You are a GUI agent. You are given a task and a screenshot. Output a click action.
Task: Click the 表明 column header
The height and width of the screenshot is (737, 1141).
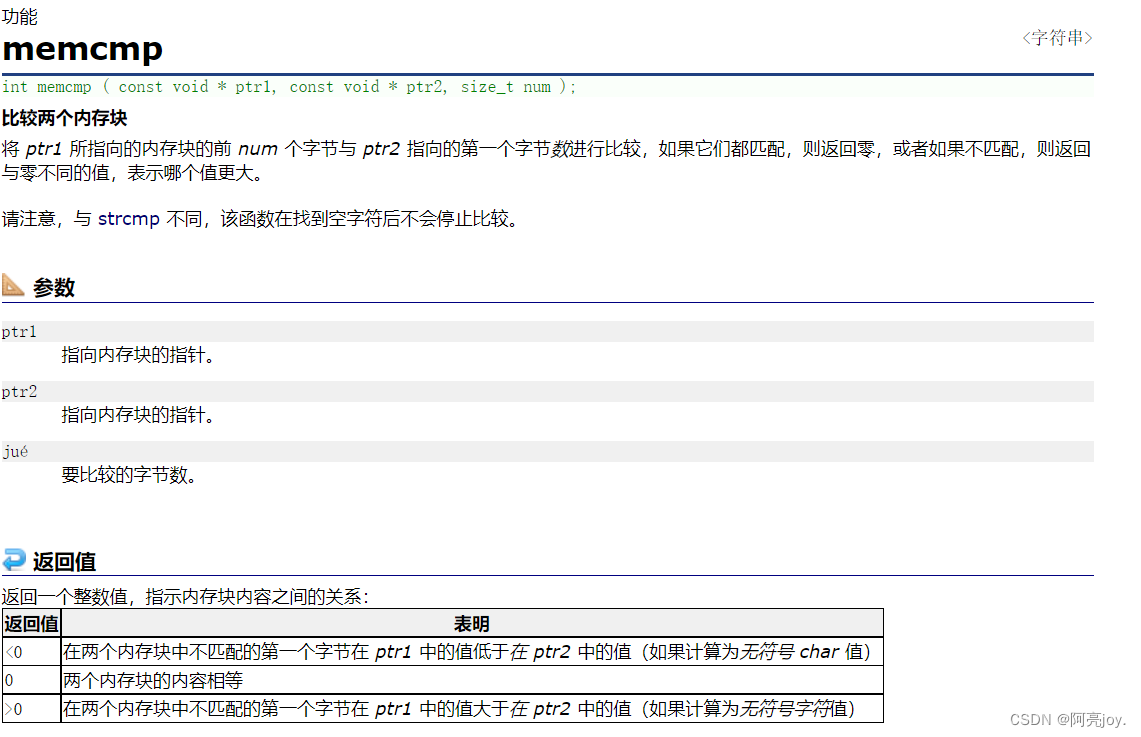click(471, 623)
